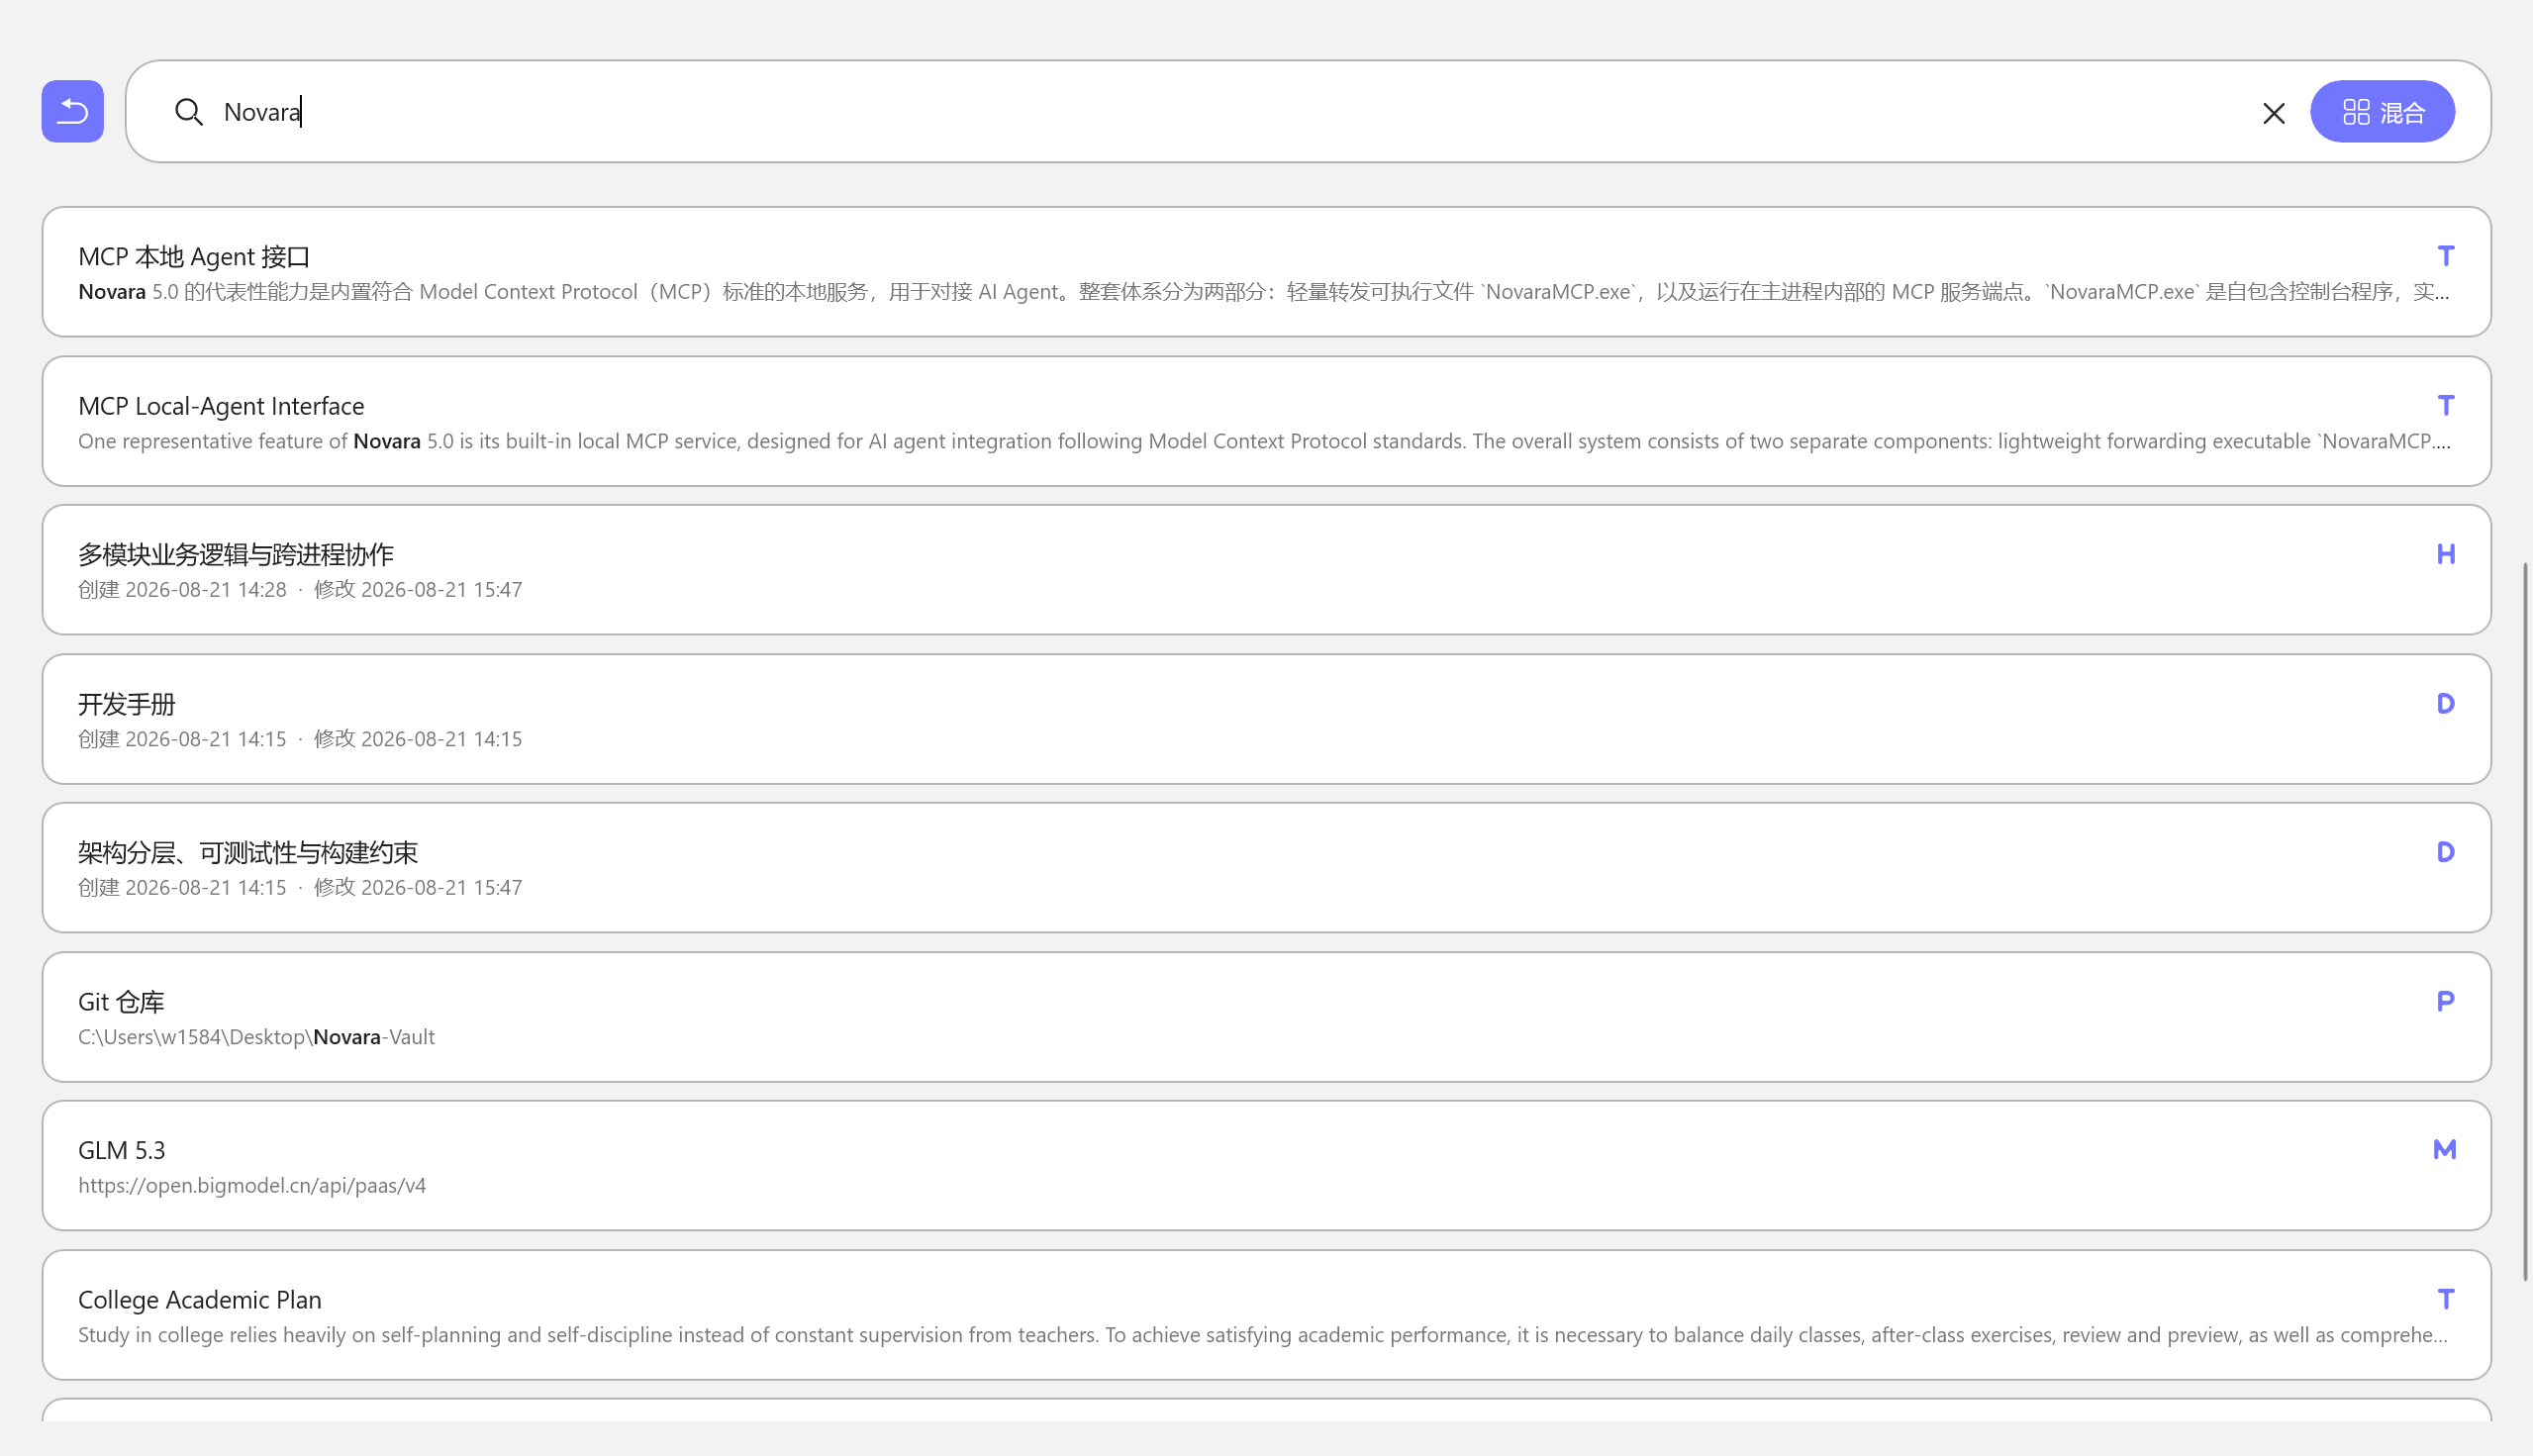The height and width of the screenshot is (1456, 2533).
Task: Click the timestamp line under 架构分层、可测试性与构建约束
Action: point(300,888)
